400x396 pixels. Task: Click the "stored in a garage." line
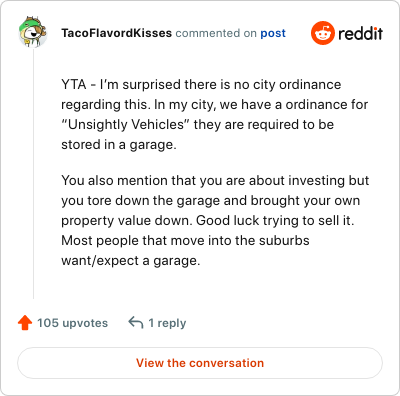pos(119,145)
